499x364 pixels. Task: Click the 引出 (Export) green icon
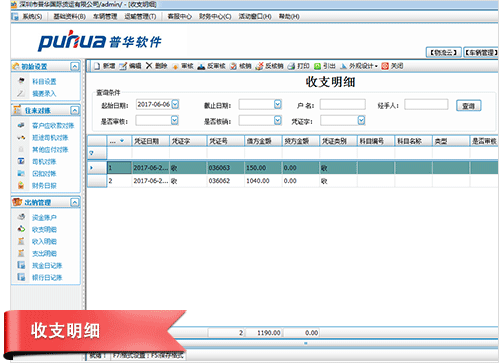coord(318,66)
